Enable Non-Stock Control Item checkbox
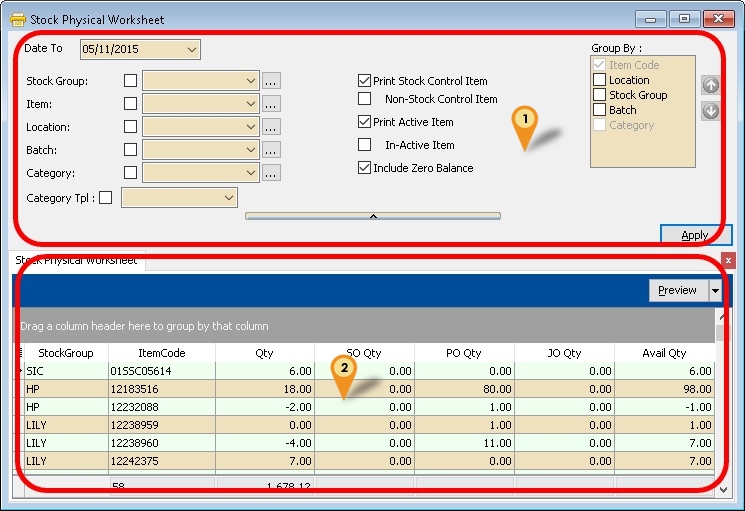The image size is (745, 511). [365, 99]
